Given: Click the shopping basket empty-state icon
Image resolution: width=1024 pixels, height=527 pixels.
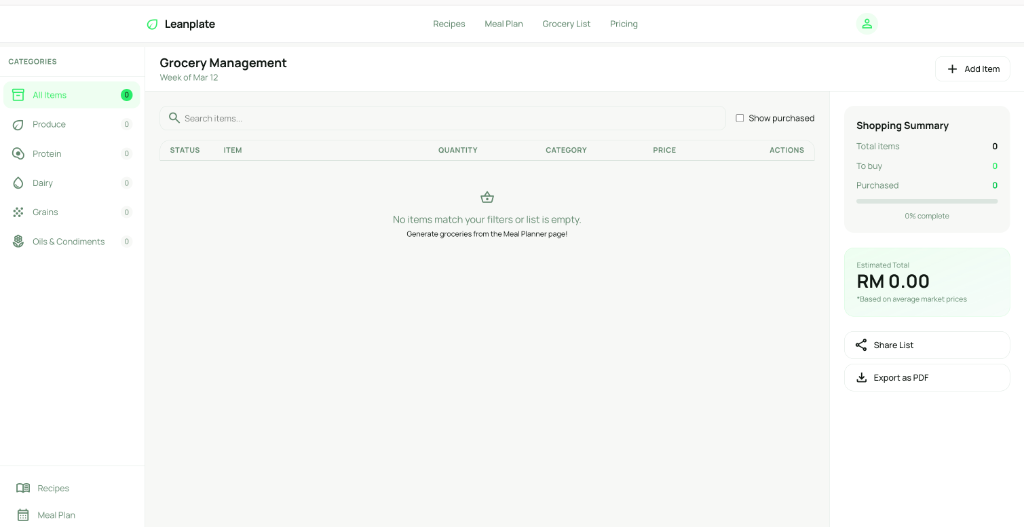Looking at the screenshot, I should click(487, 197).
